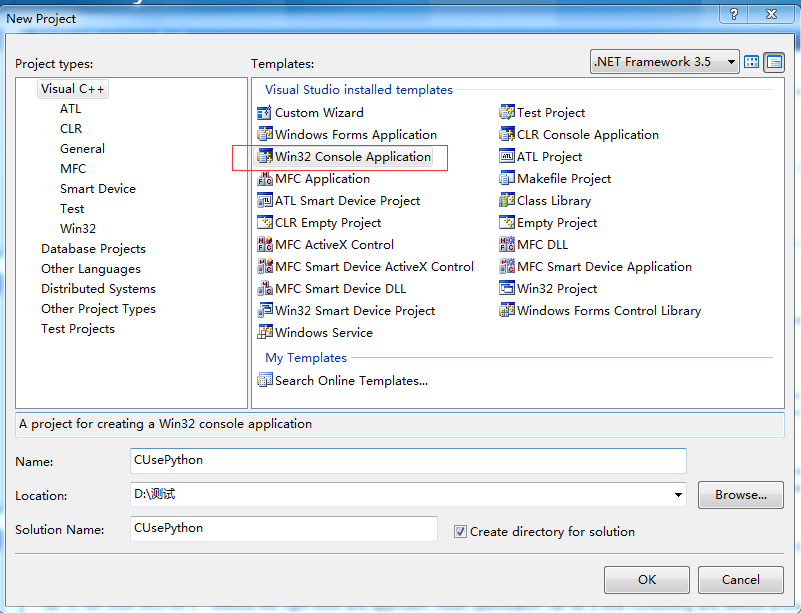Click the Cancel button

[741, 580]
